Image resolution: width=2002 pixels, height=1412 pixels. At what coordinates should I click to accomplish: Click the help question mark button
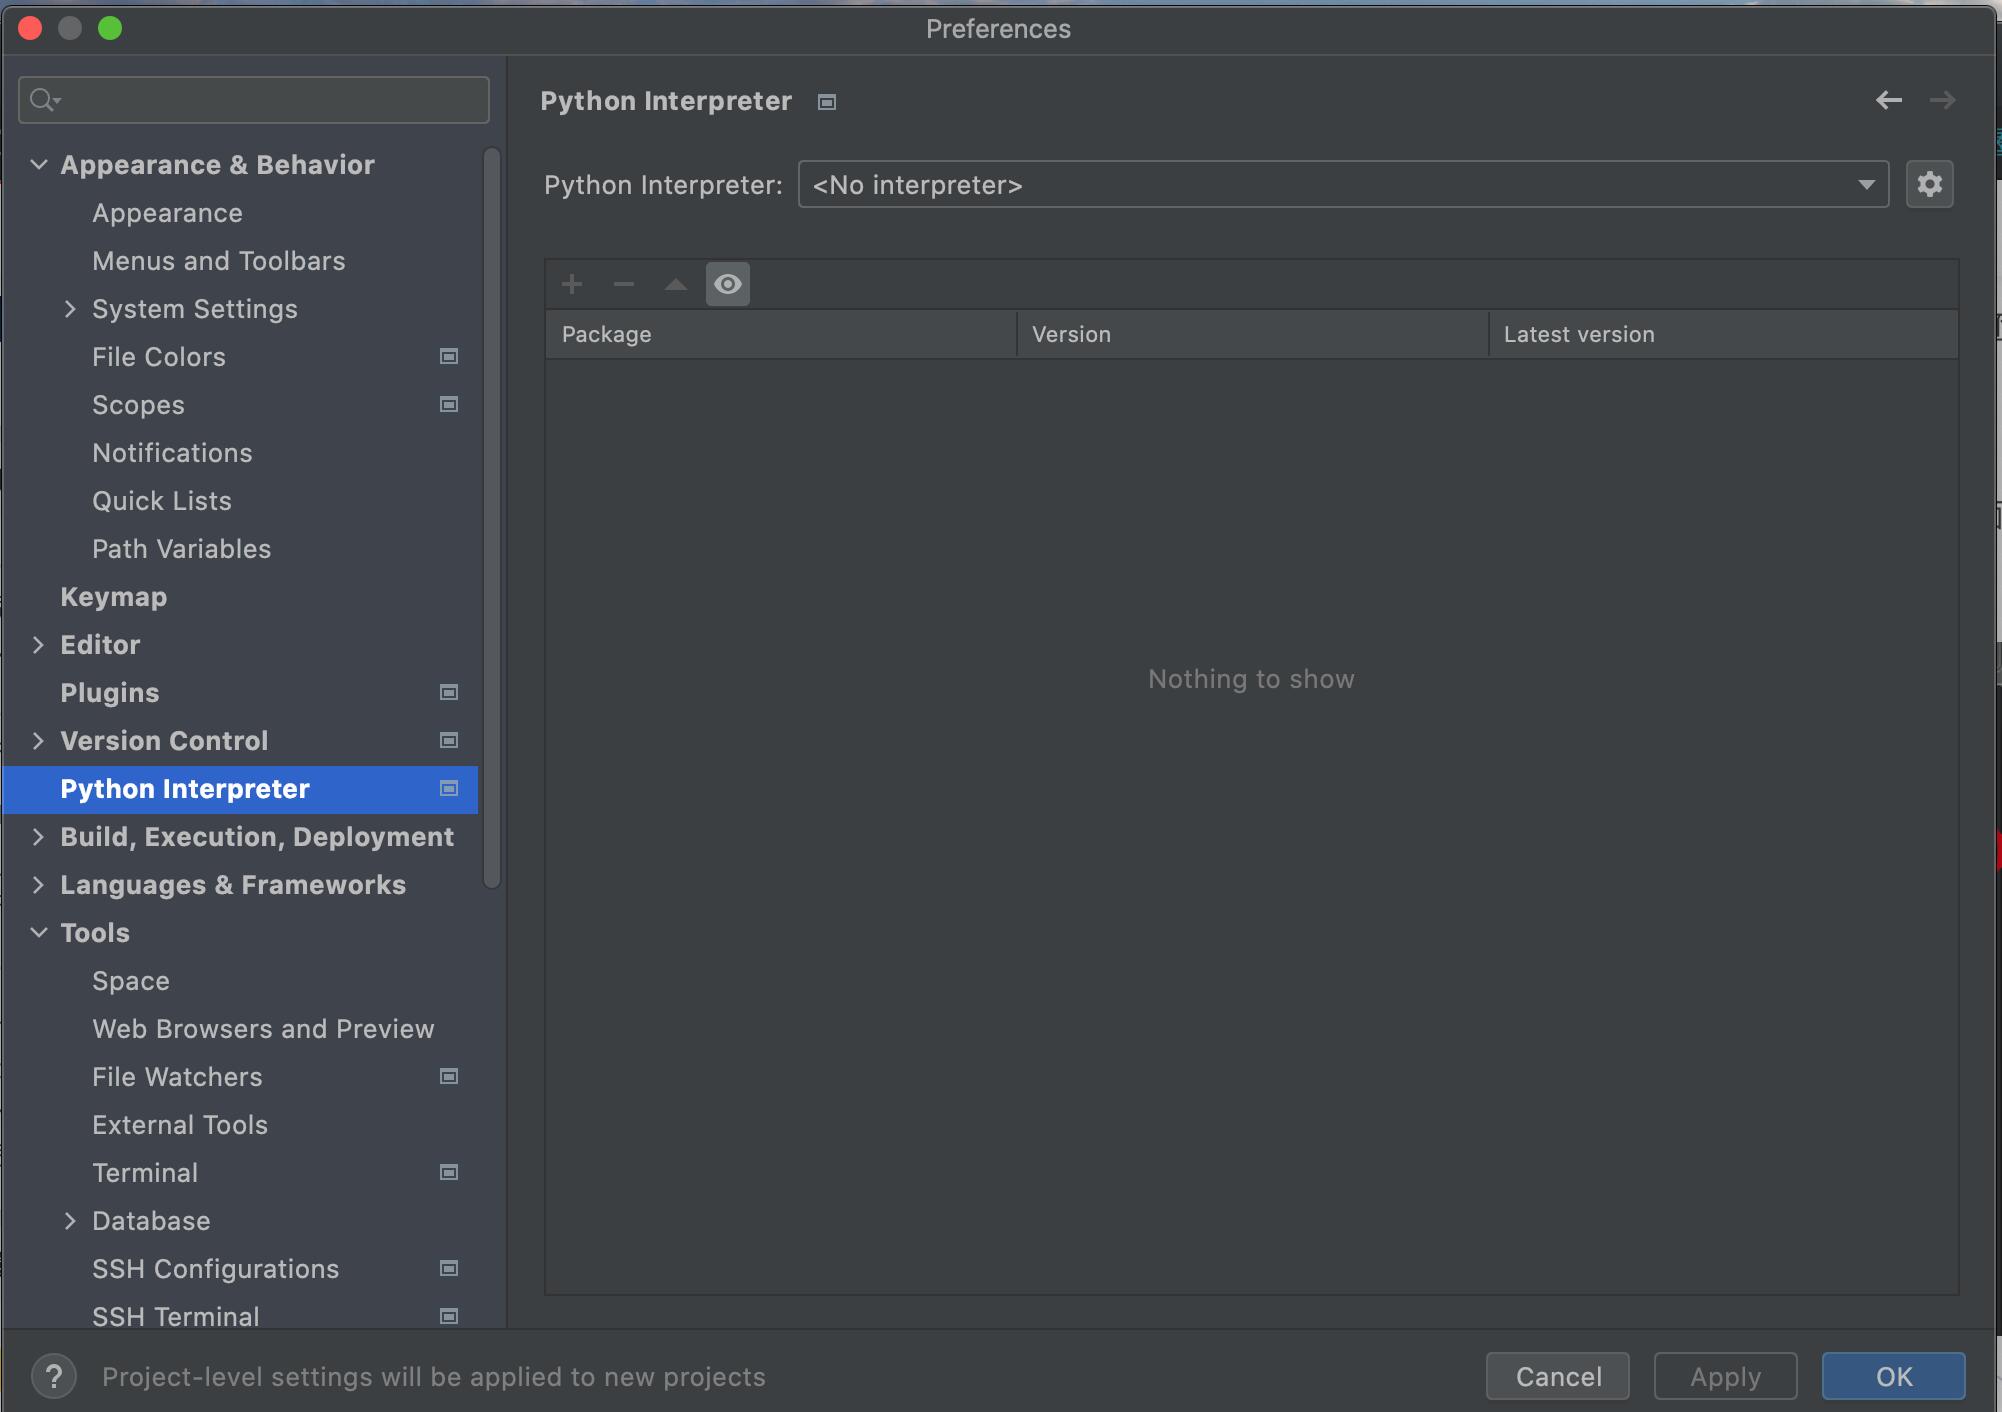click(x=53, y=1376)
